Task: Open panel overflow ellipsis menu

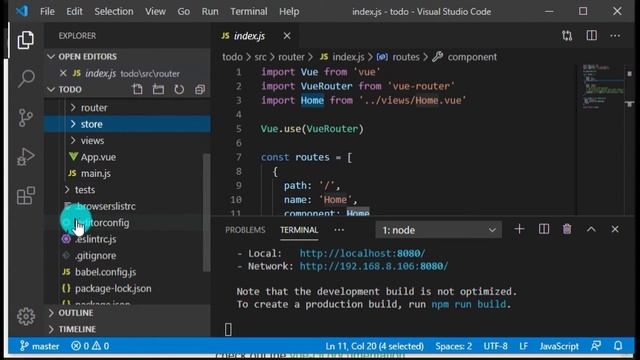Action: click(x=339, y=230)
